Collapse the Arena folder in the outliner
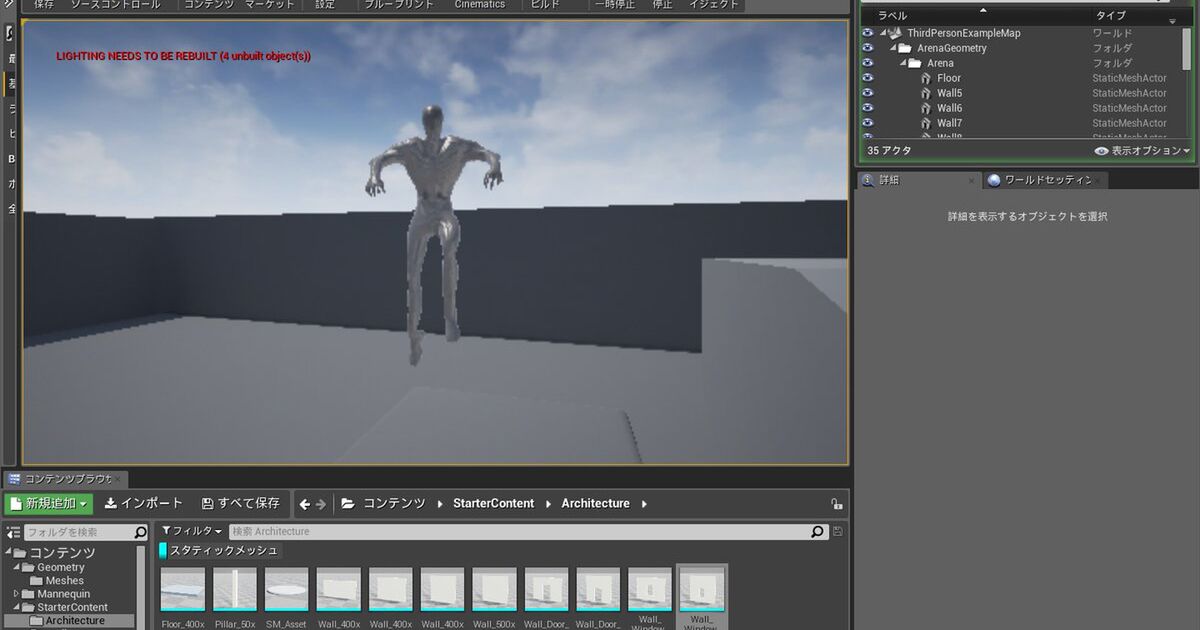The height and width of the screenshot is (630, 1200). point(903,63)
